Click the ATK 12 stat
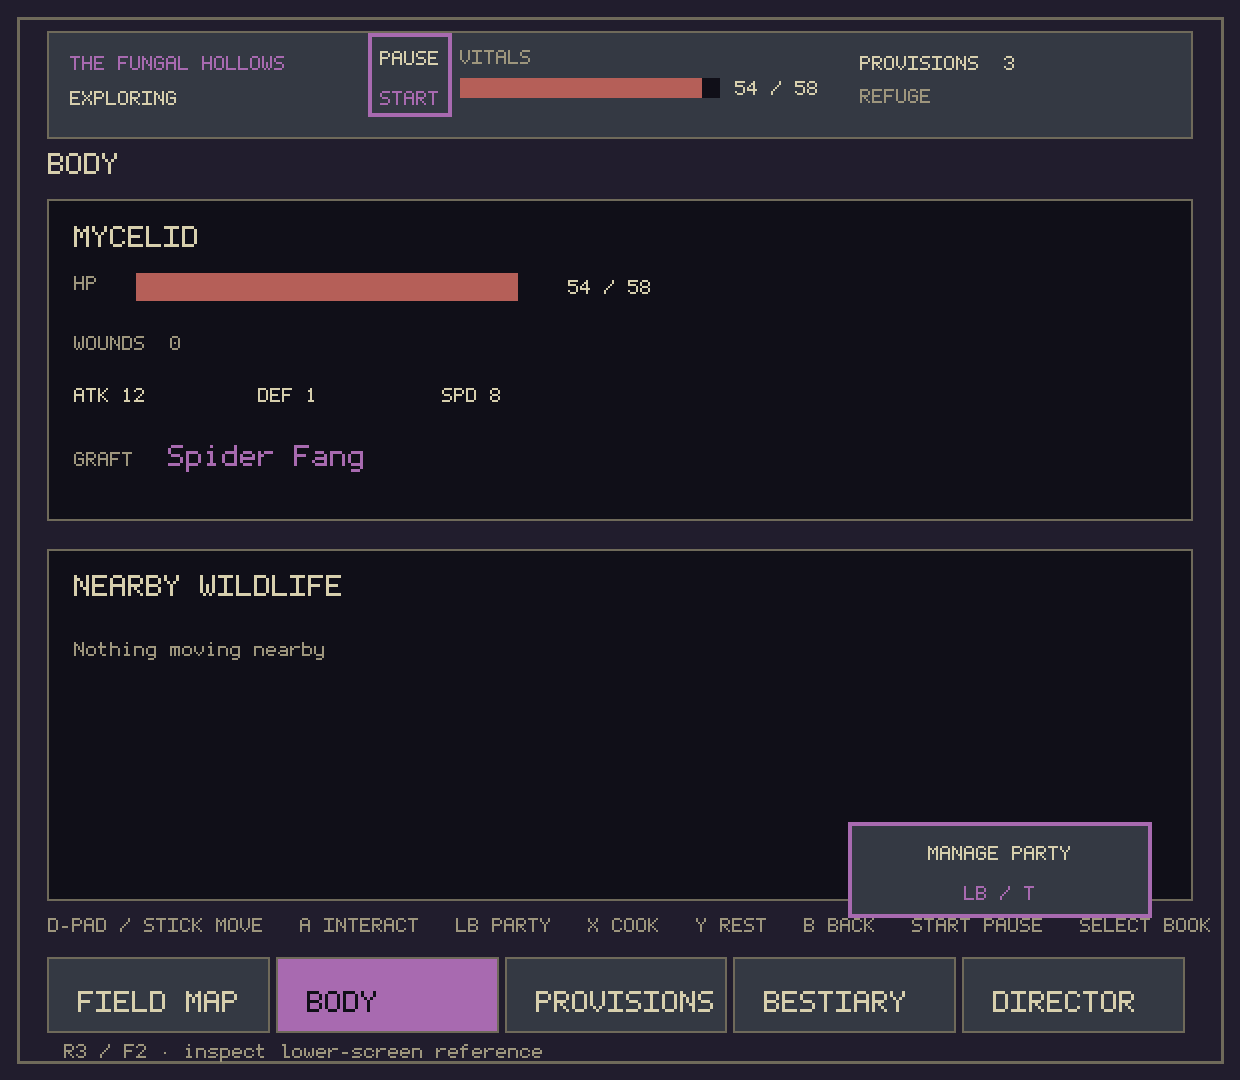The height and width of the screenshot is (1080, 1240). click(x=109, y=395)
